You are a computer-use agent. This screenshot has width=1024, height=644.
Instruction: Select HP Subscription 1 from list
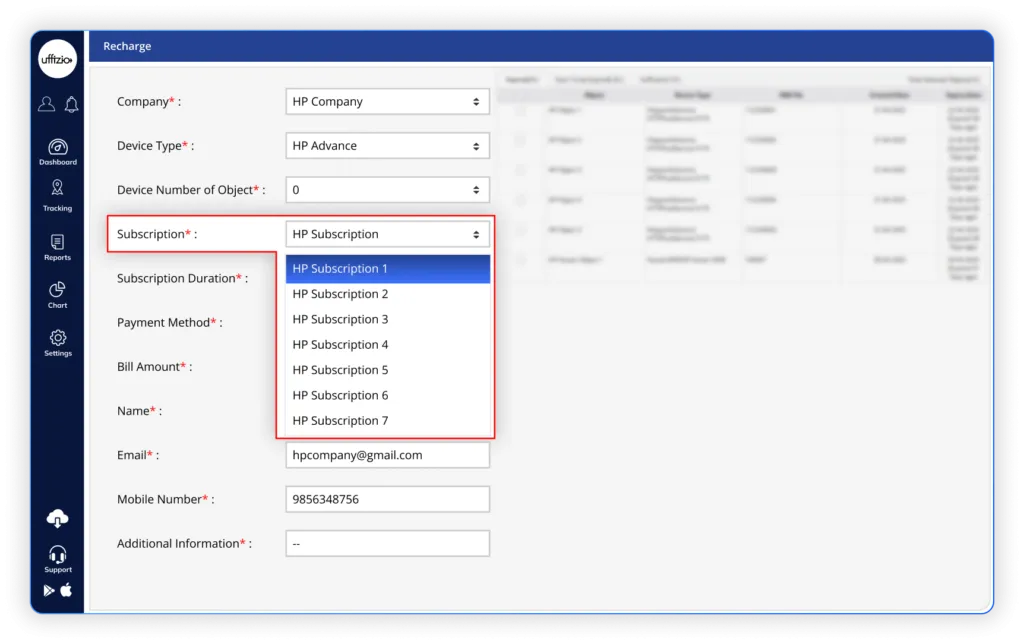(x=387, y=269)
